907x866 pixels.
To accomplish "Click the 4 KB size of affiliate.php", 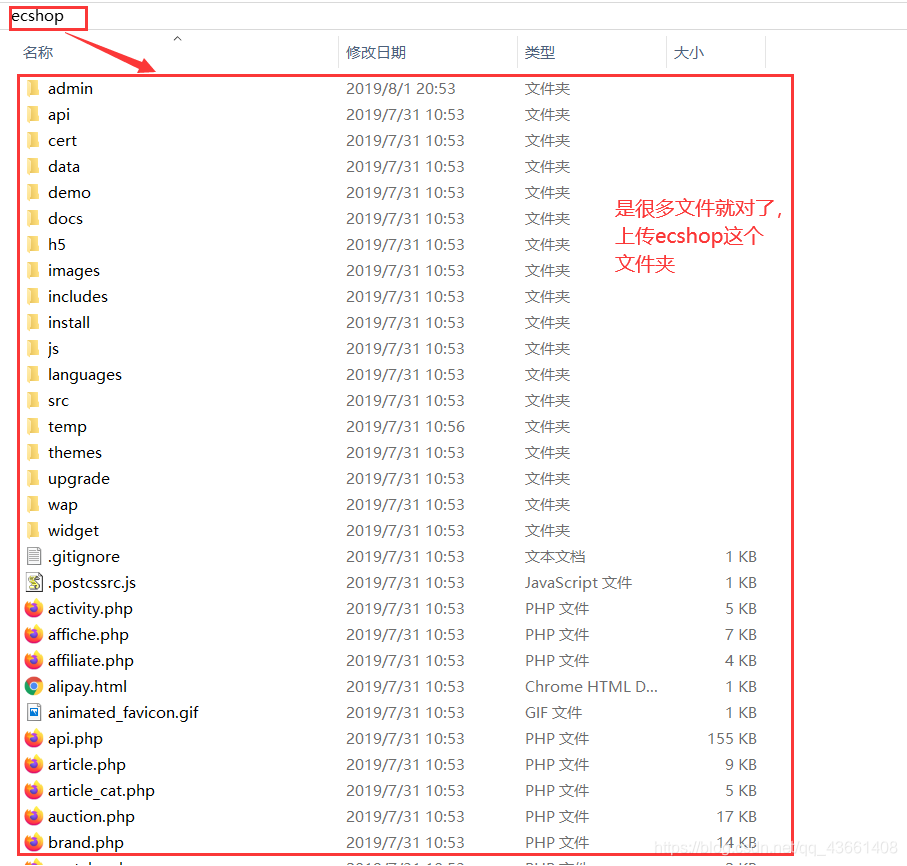I will pyautogui.click(x=742, y=661).
